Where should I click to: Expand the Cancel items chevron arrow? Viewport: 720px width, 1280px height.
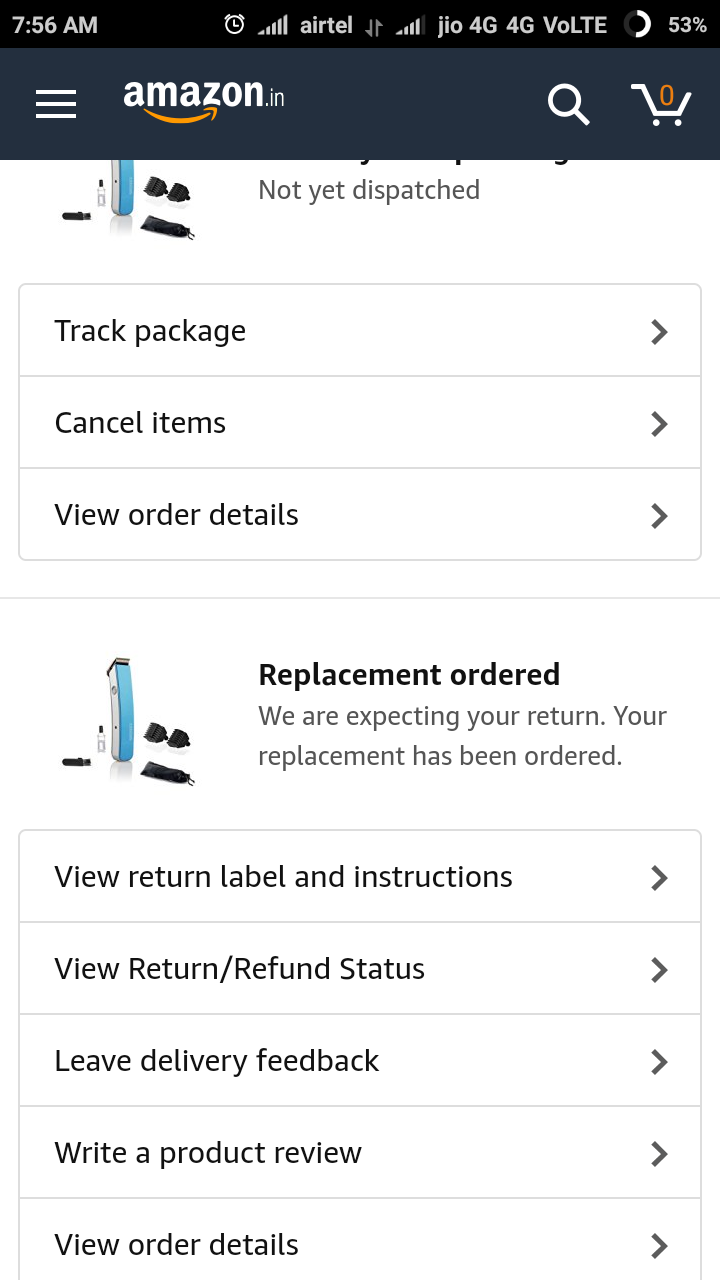(x=659, y=424)
